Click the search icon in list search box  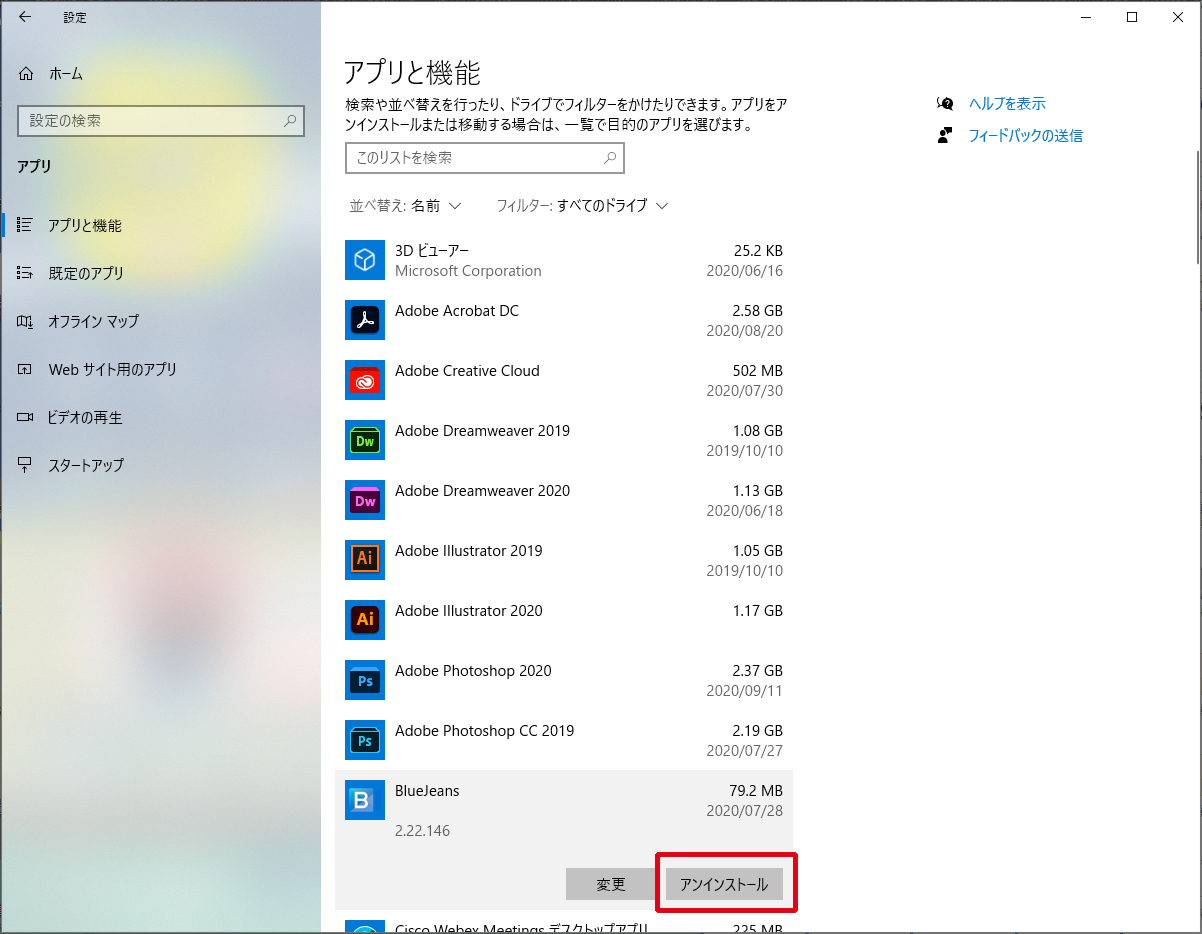coord(610,158)
